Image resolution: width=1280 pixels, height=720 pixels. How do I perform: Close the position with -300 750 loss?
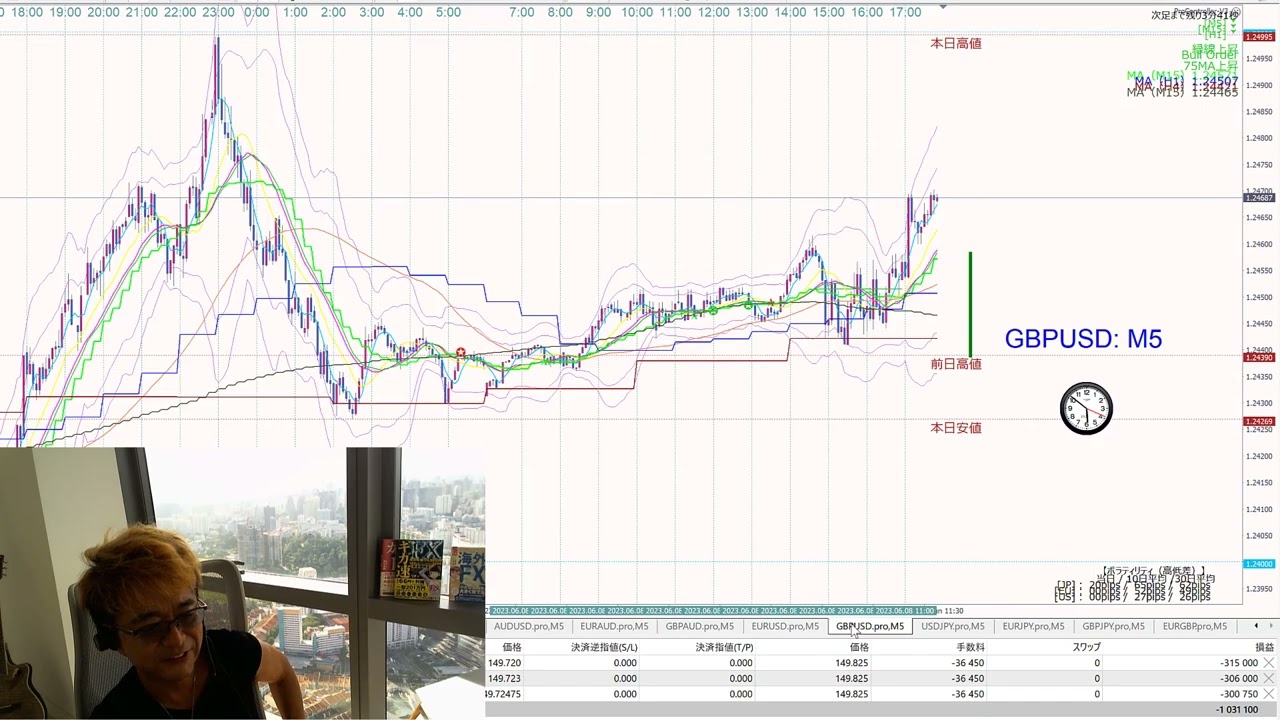pyautogui.click(x=1269, y=694)
